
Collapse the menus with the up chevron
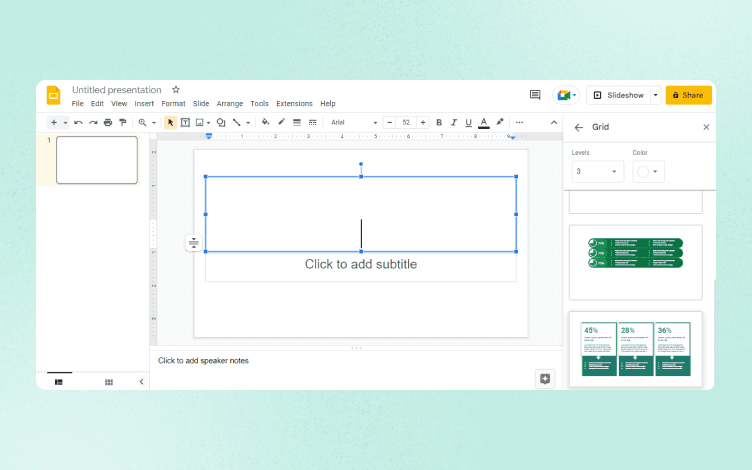pos(554,123)
